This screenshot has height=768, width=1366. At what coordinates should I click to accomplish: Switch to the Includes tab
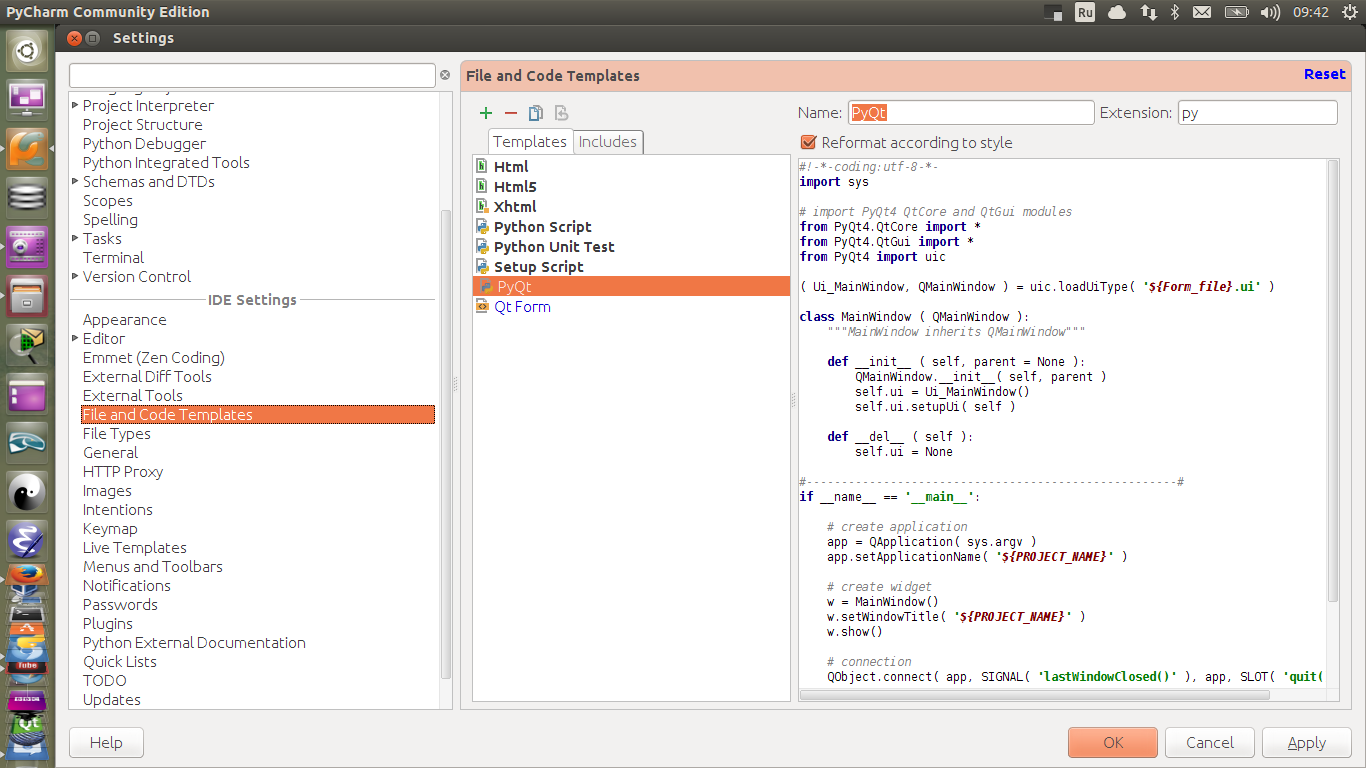click(608, 142)
